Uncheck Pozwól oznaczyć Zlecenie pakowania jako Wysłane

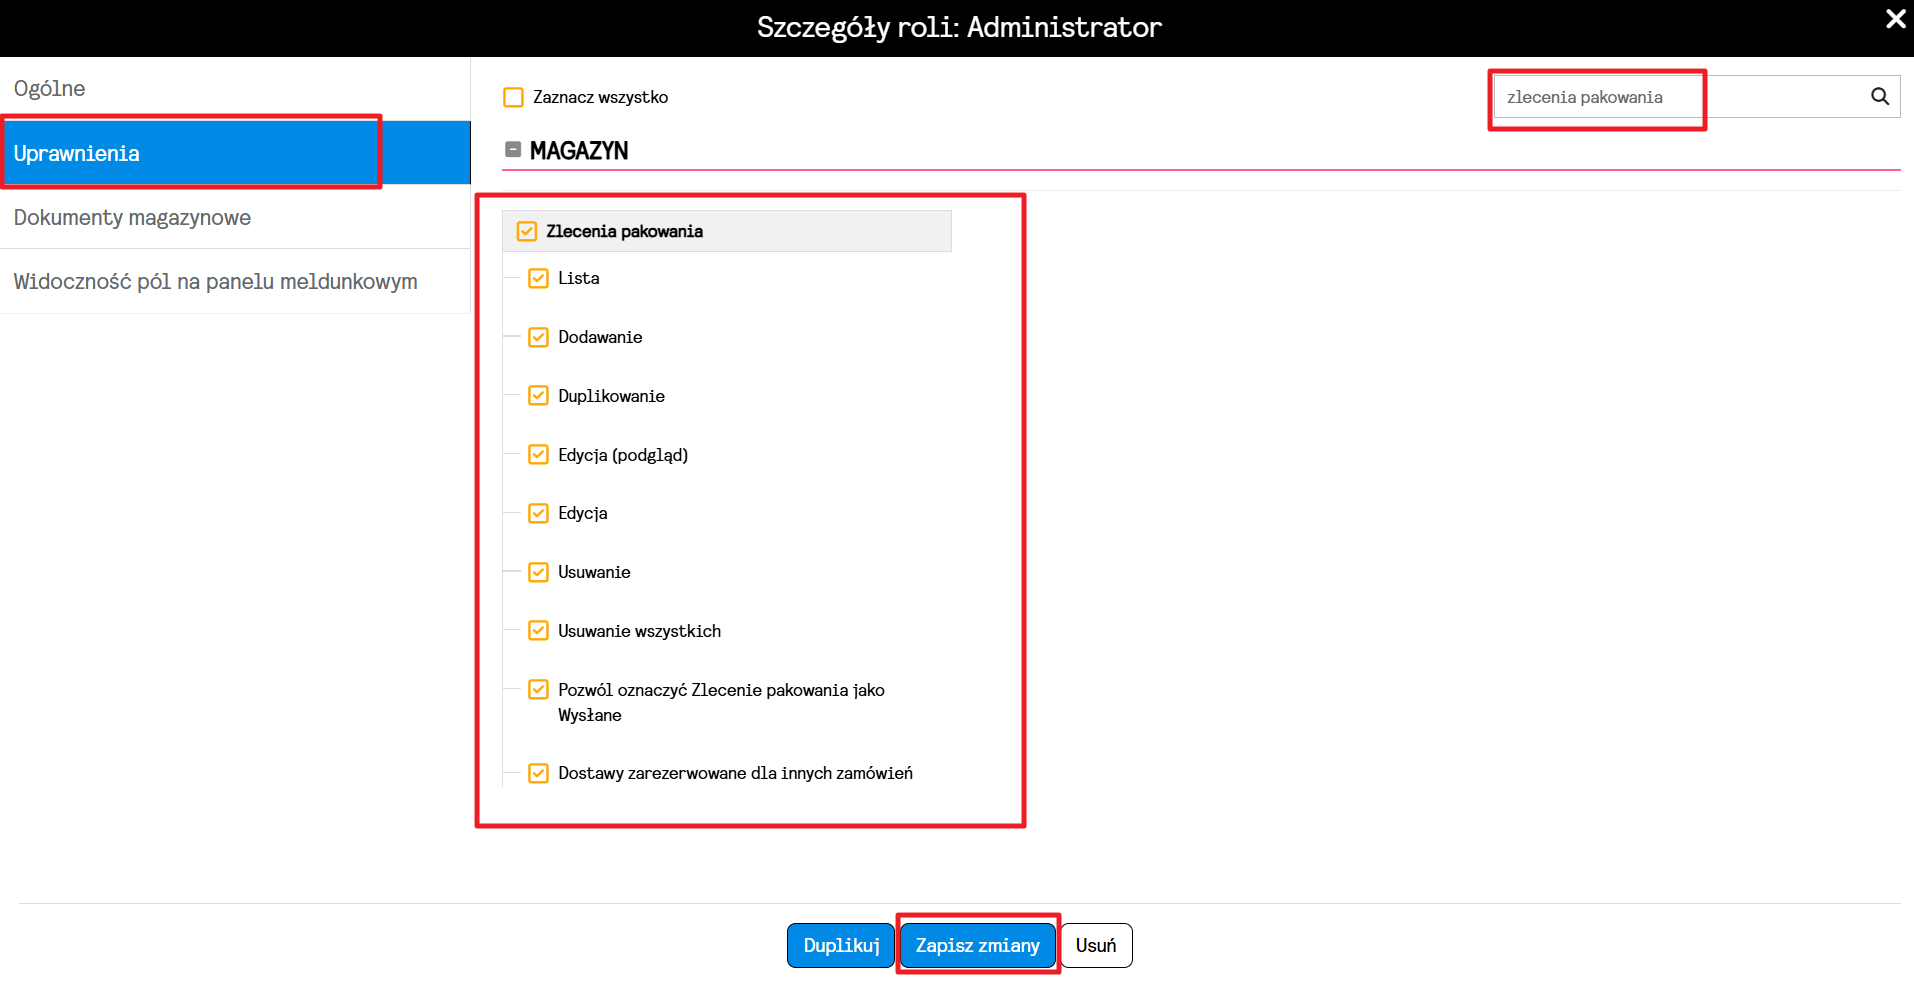point(538,689)
